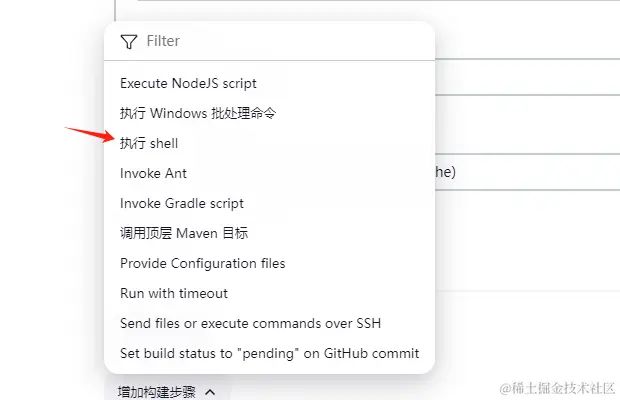Viewport: 620px width, 400px height.
Task: Select the 执行 shell build step
Action: [x=269, y=143]
